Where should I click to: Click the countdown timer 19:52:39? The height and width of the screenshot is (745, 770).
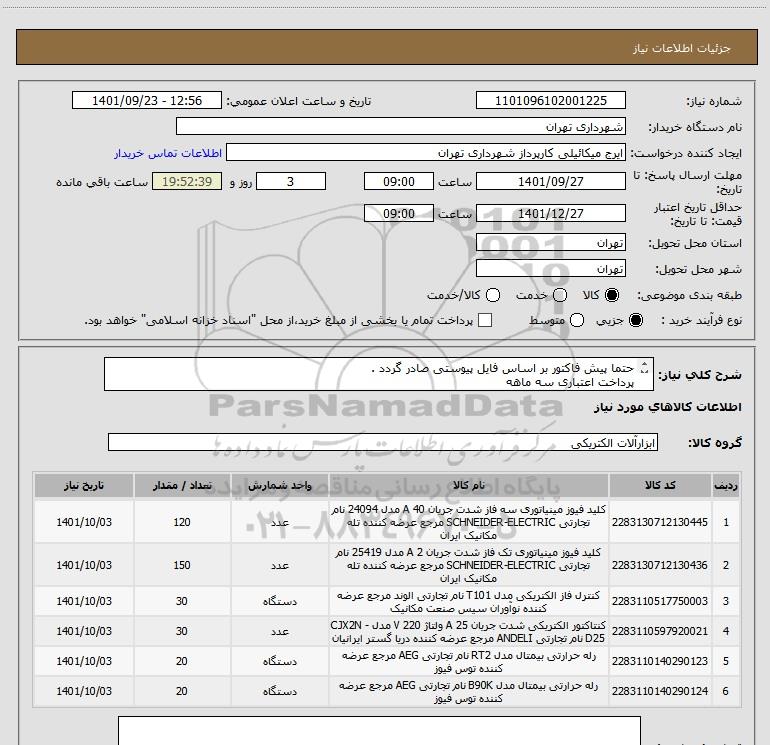(187, 181)
